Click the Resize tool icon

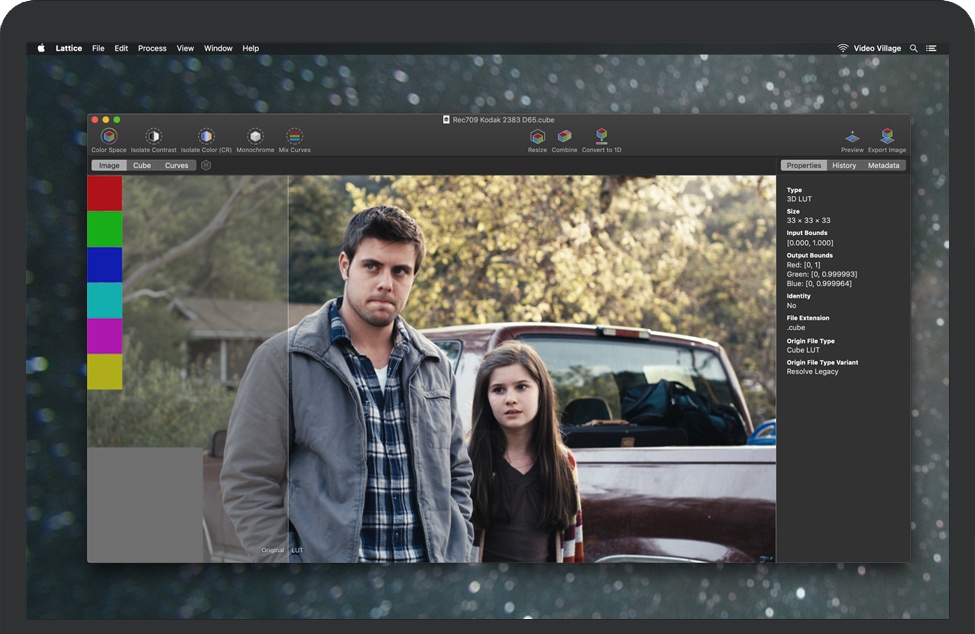(536, 138)
